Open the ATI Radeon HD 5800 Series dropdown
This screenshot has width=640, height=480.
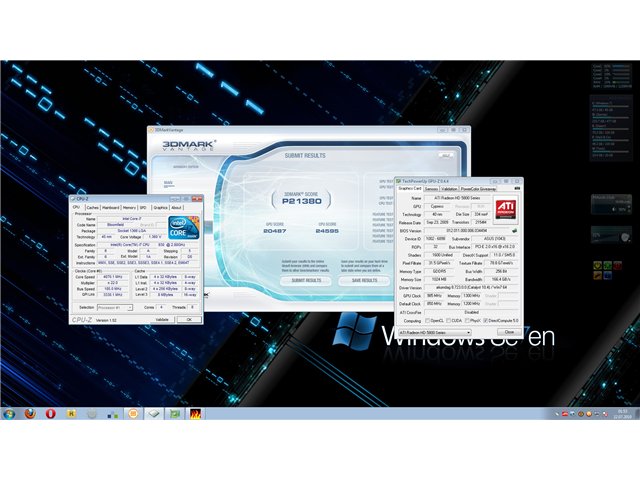coord(435,333)
